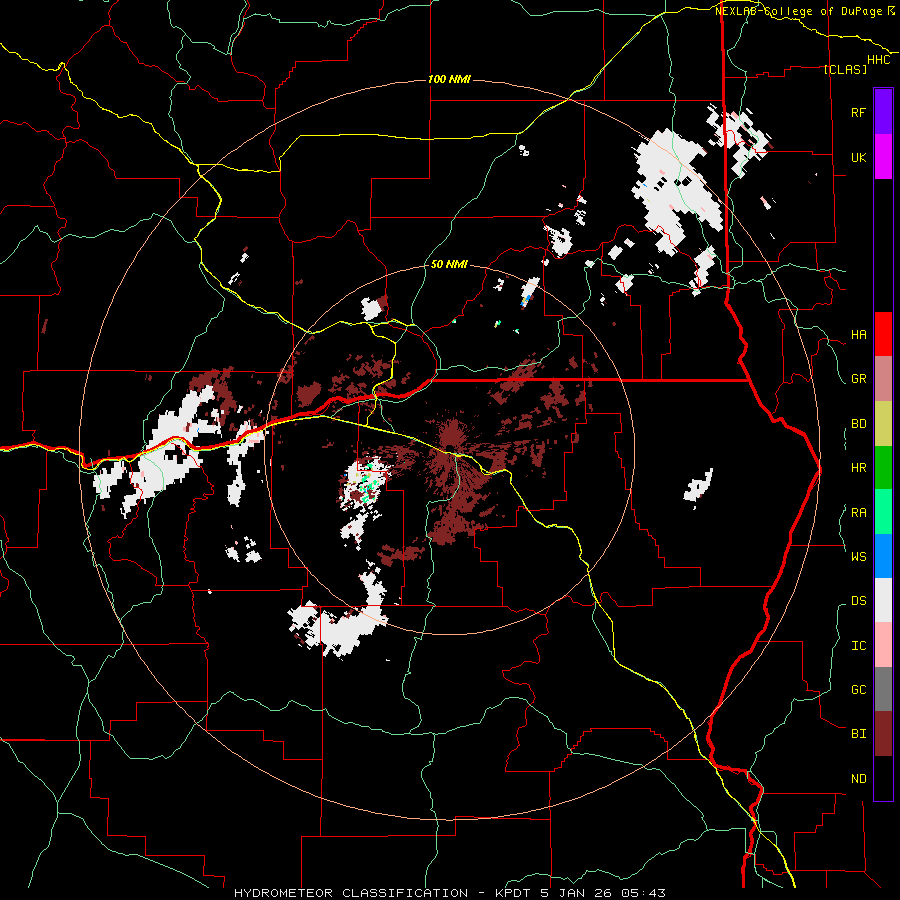
Task: Select the GR legend color block
Action: pyautogui.click(x=883, y=378)
